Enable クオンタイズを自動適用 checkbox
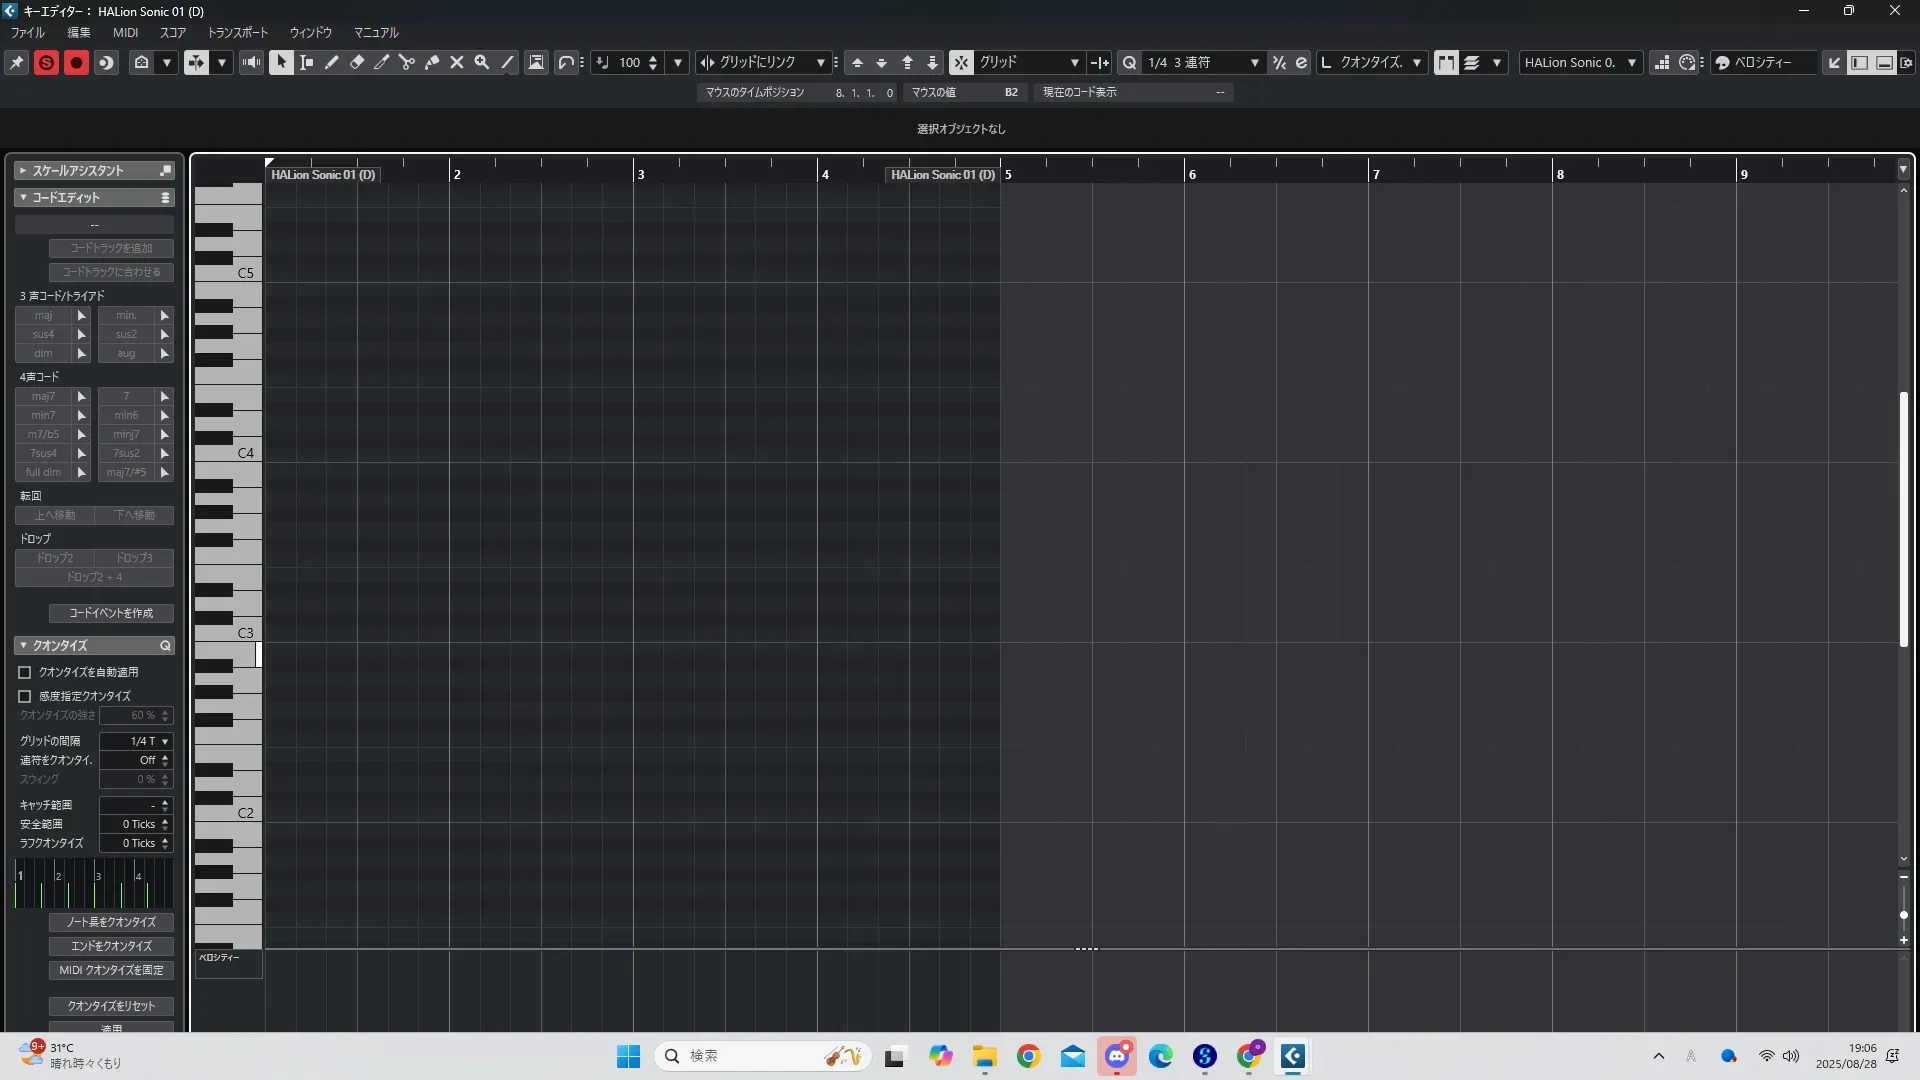This screenshot has width=1920, height=1080. tap(25, 672)
